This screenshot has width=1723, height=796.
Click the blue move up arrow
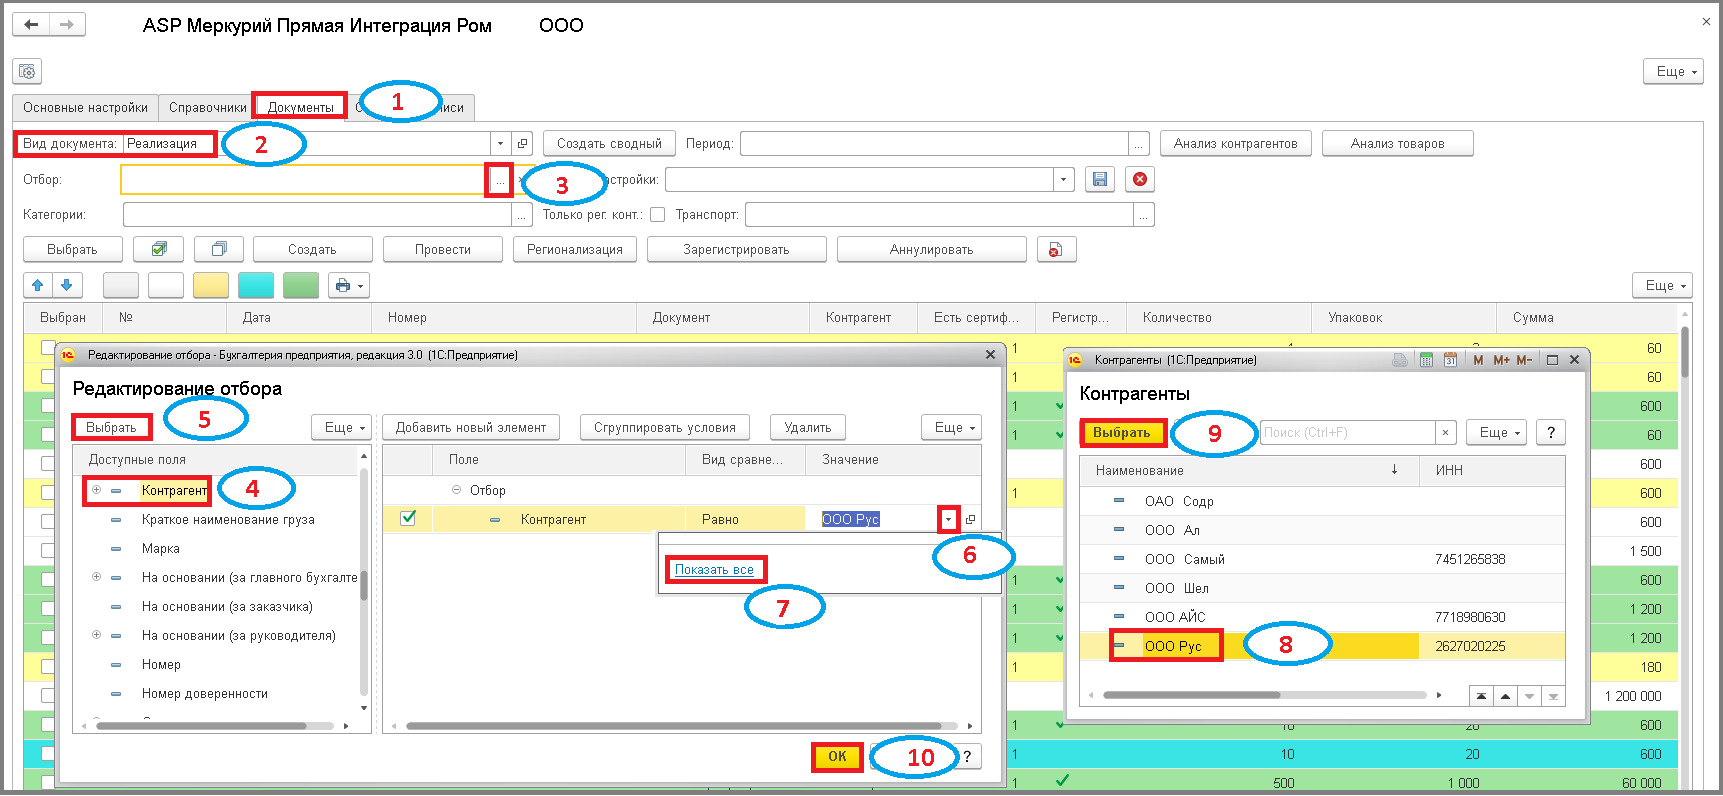(x=38, y=285)
